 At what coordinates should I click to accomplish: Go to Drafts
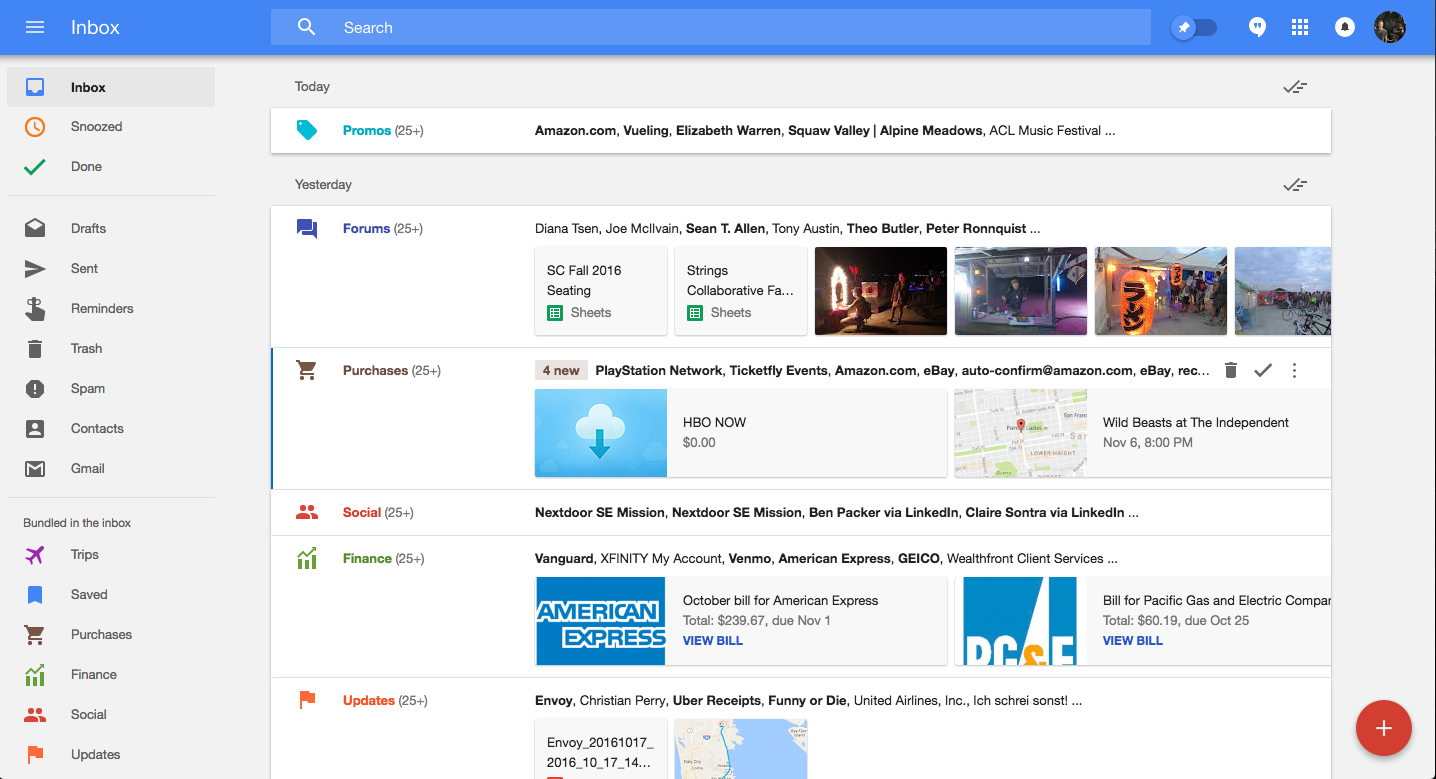pyautogui.click(x=111, y=228)
